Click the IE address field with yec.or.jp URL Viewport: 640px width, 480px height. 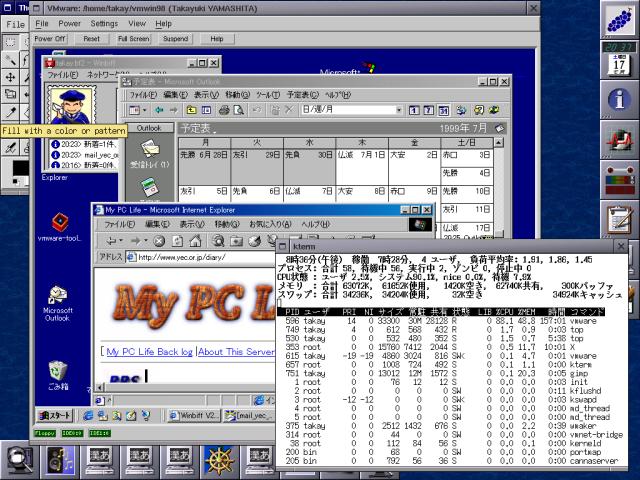200,257
